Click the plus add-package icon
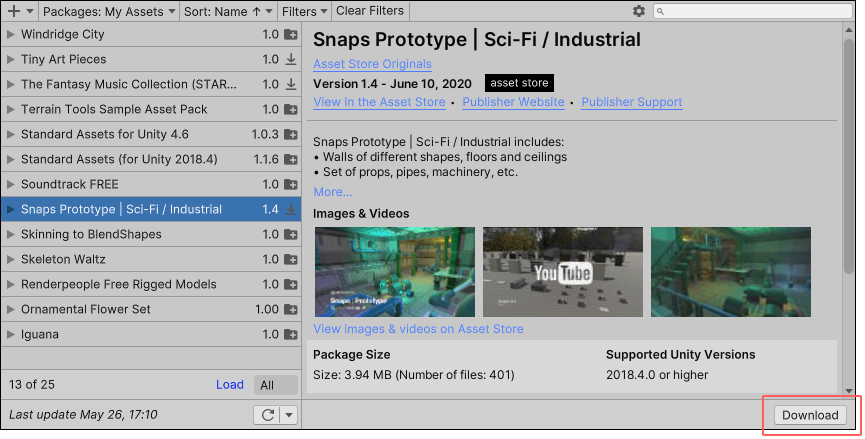This screenshot has width=865, height=439. pyautogui.click(x=14, y=11)
